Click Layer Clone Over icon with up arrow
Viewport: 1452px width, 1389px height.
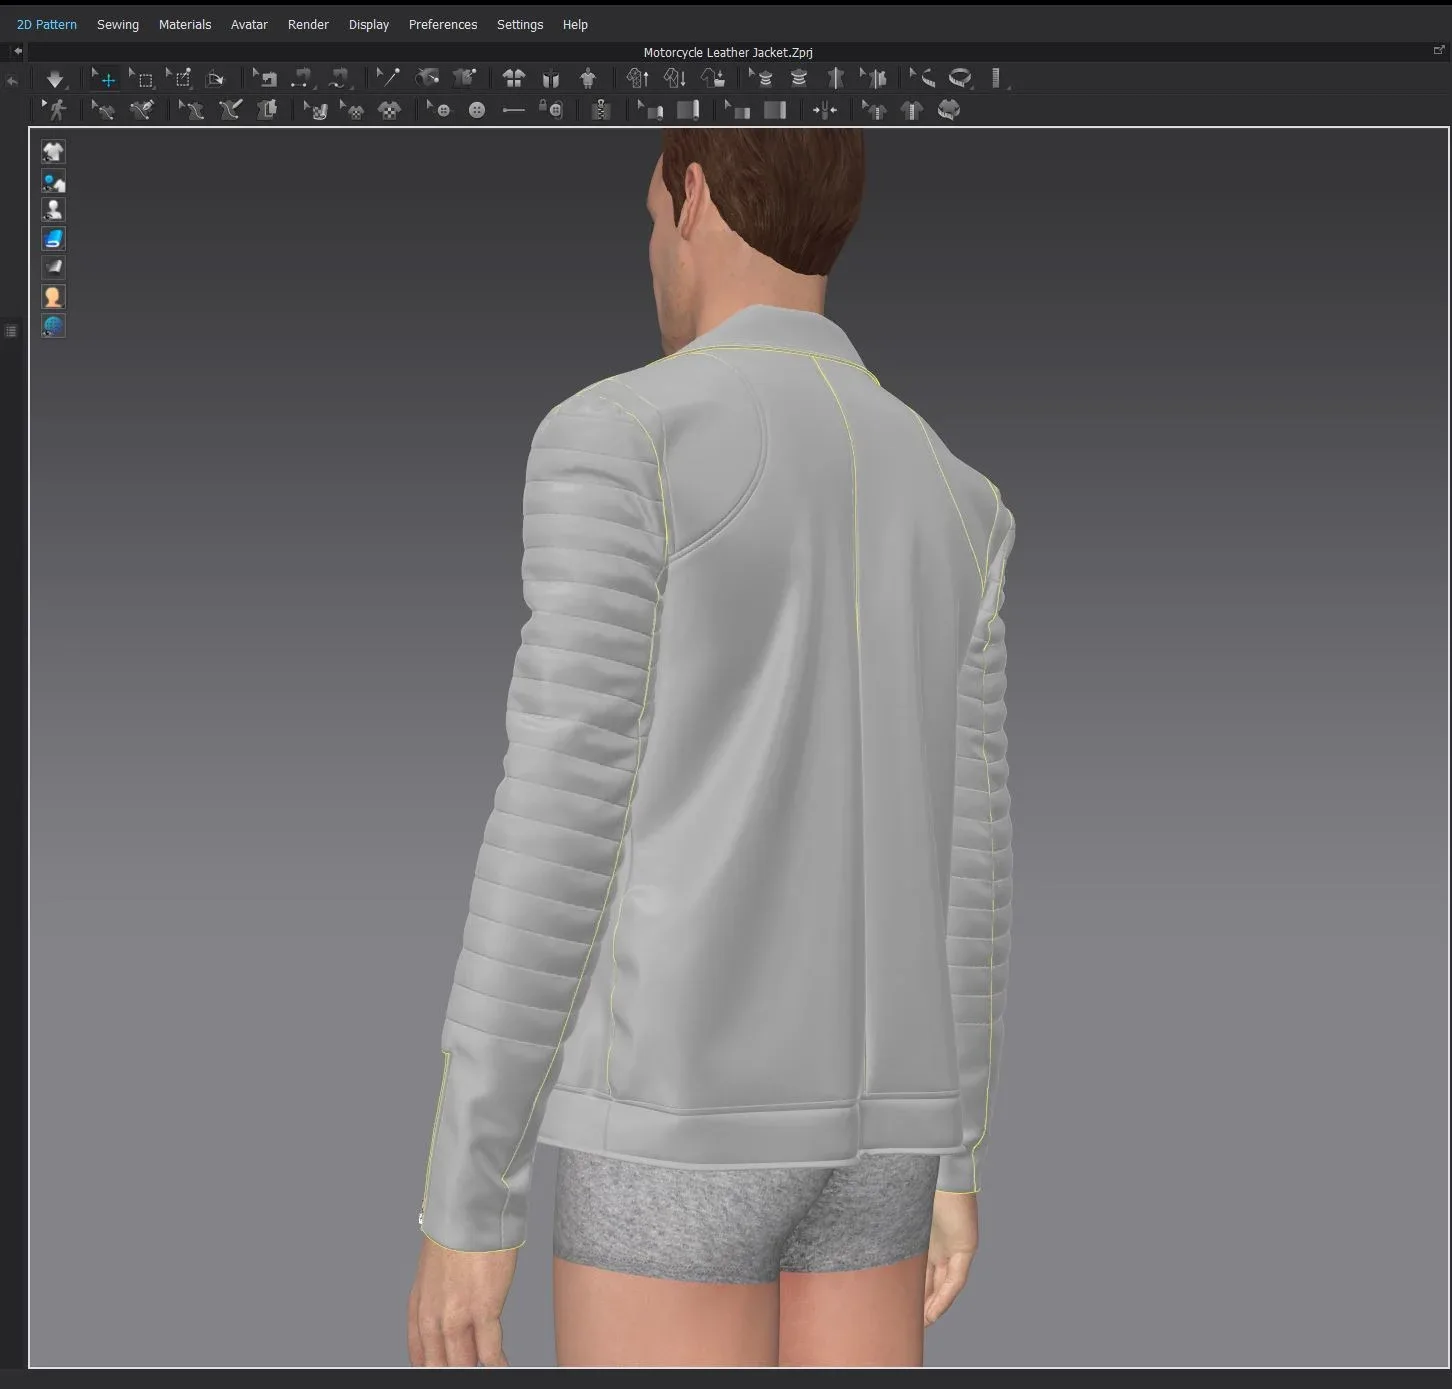click(x=638, y=78)
